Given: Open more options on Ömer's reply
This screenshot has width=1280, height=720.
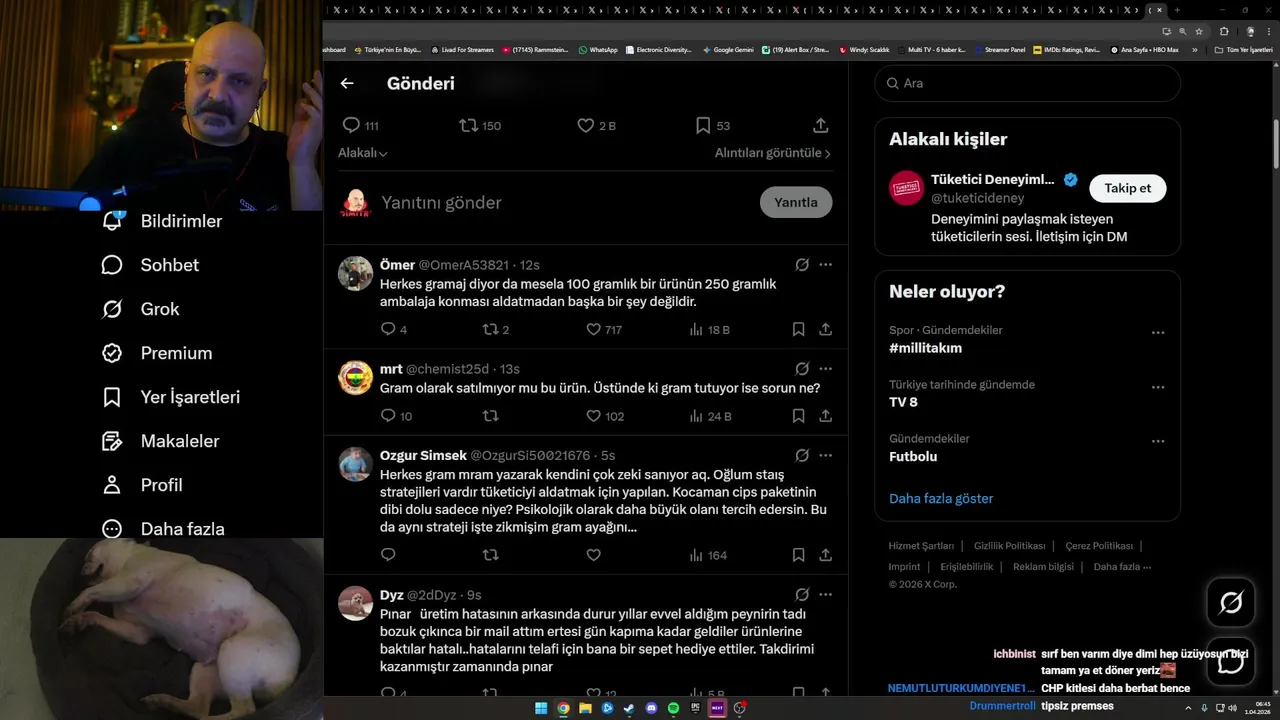Looking at the screenshot, I should [826, 265].
